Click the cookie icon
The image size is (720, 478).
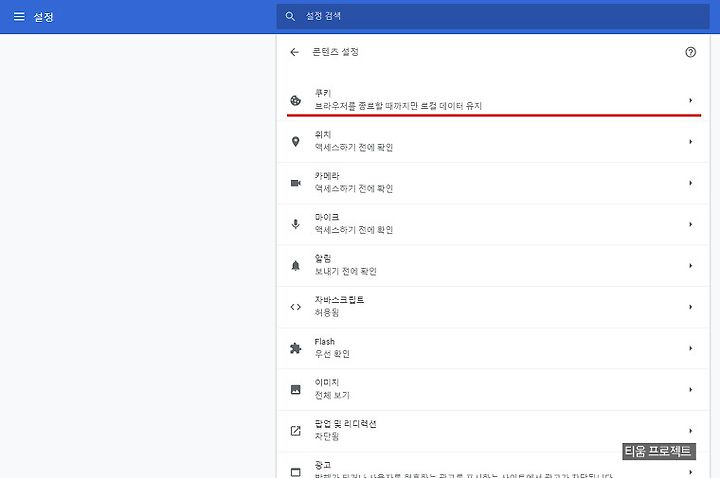[296, 100]
